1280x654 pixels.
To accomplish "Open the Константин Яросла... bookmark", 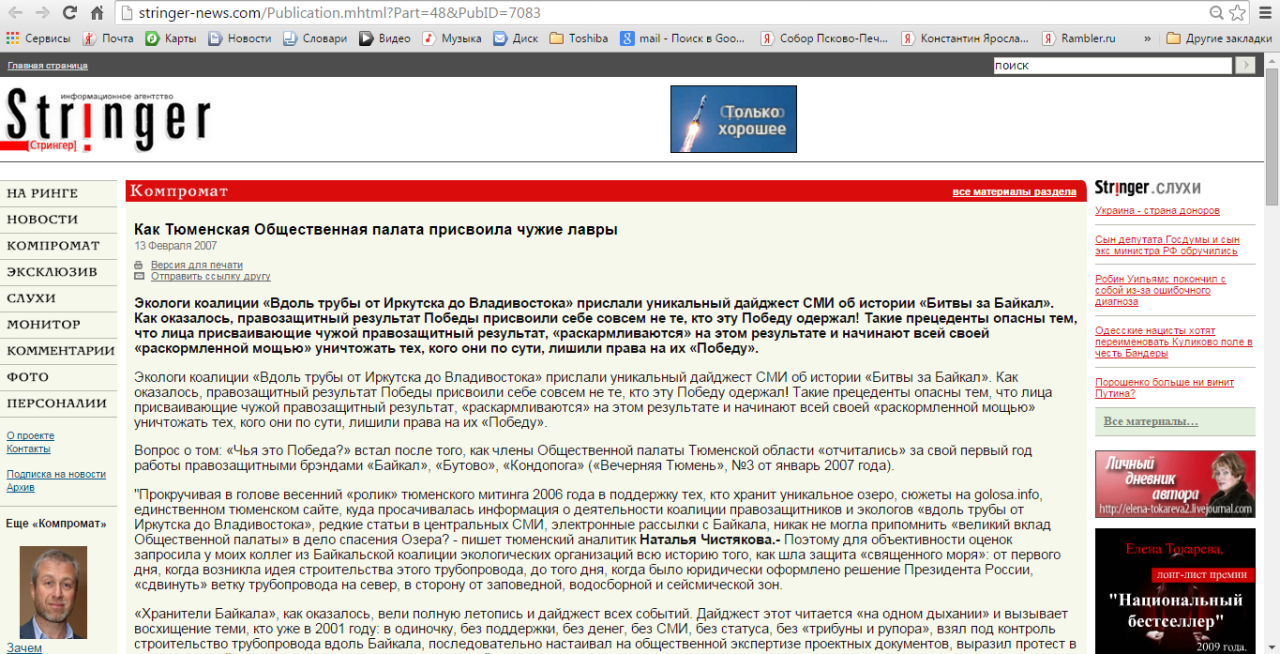I will pyautogui.click(x=964, y=38).
